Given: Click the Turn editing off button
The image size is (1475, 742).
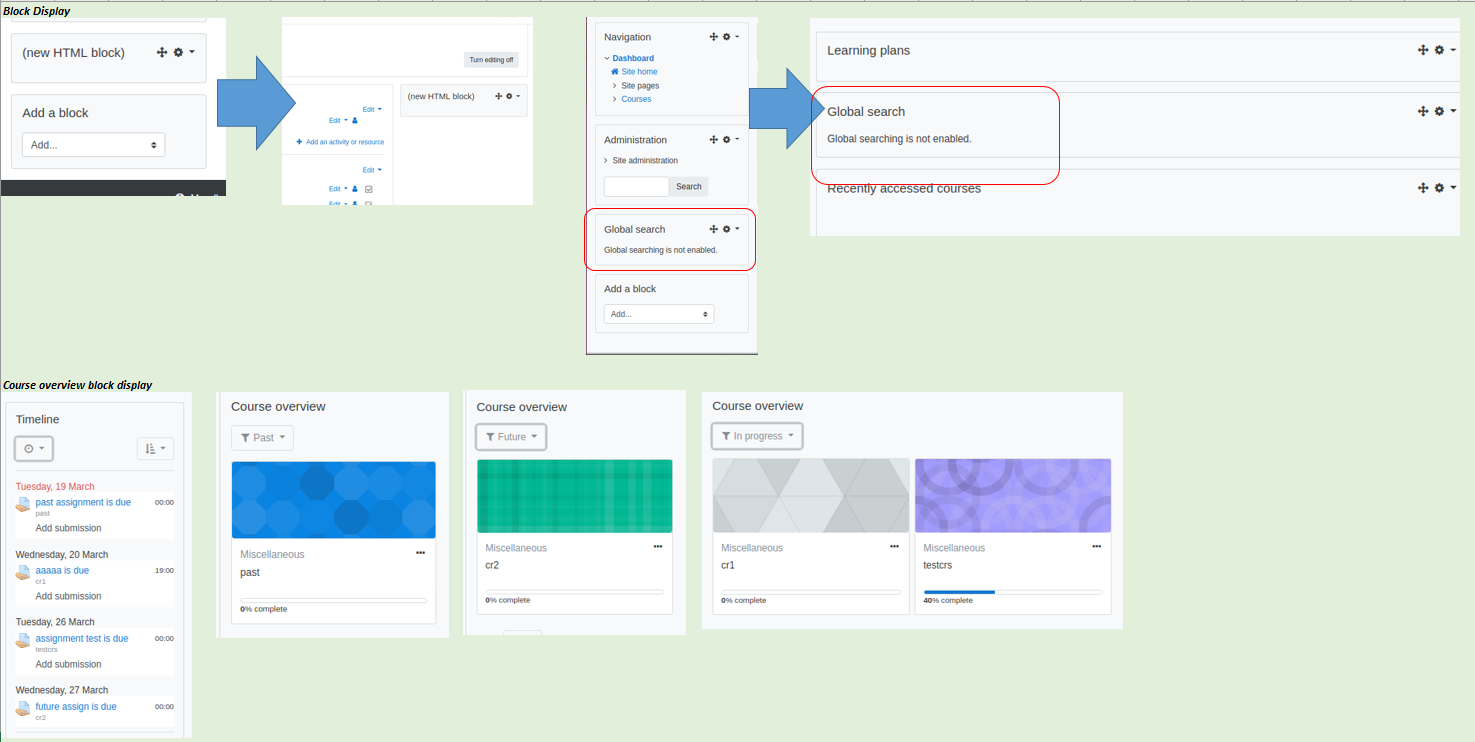Looking at the screenshot, I should (491, 60).
